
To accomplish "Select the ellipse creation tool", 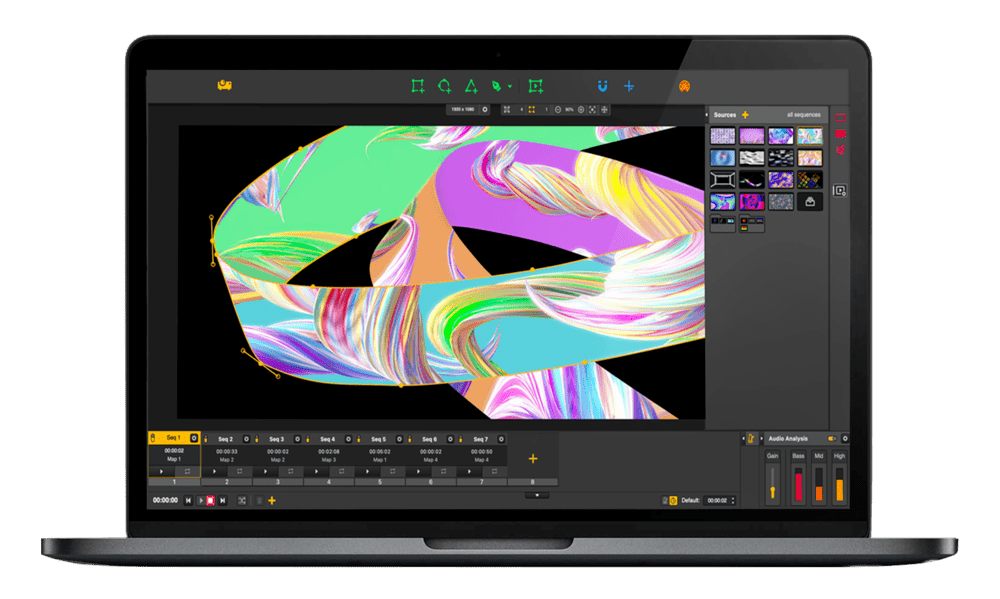I will point(443,85).
